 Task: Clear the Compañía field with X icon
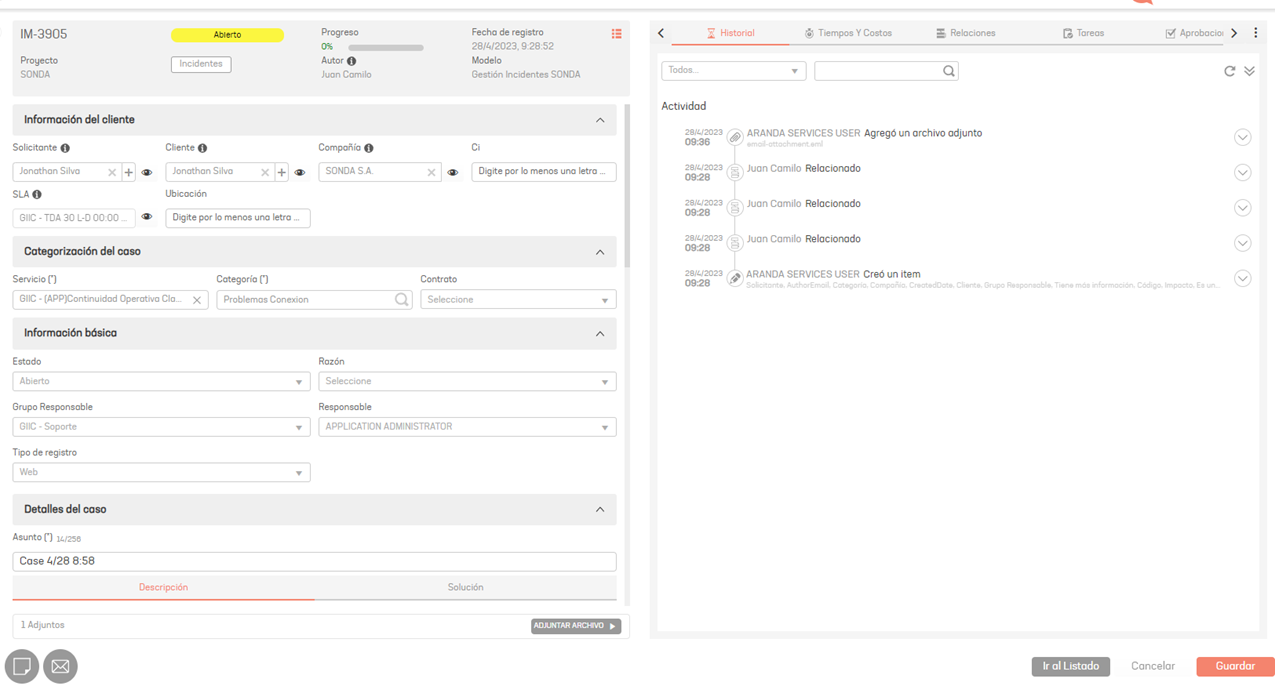tap(431, 172)
